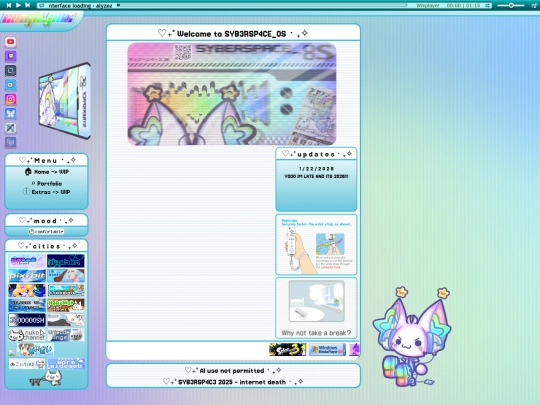
Task: Open the dark blue cyan-script city button
Action: tap(66, 261)
